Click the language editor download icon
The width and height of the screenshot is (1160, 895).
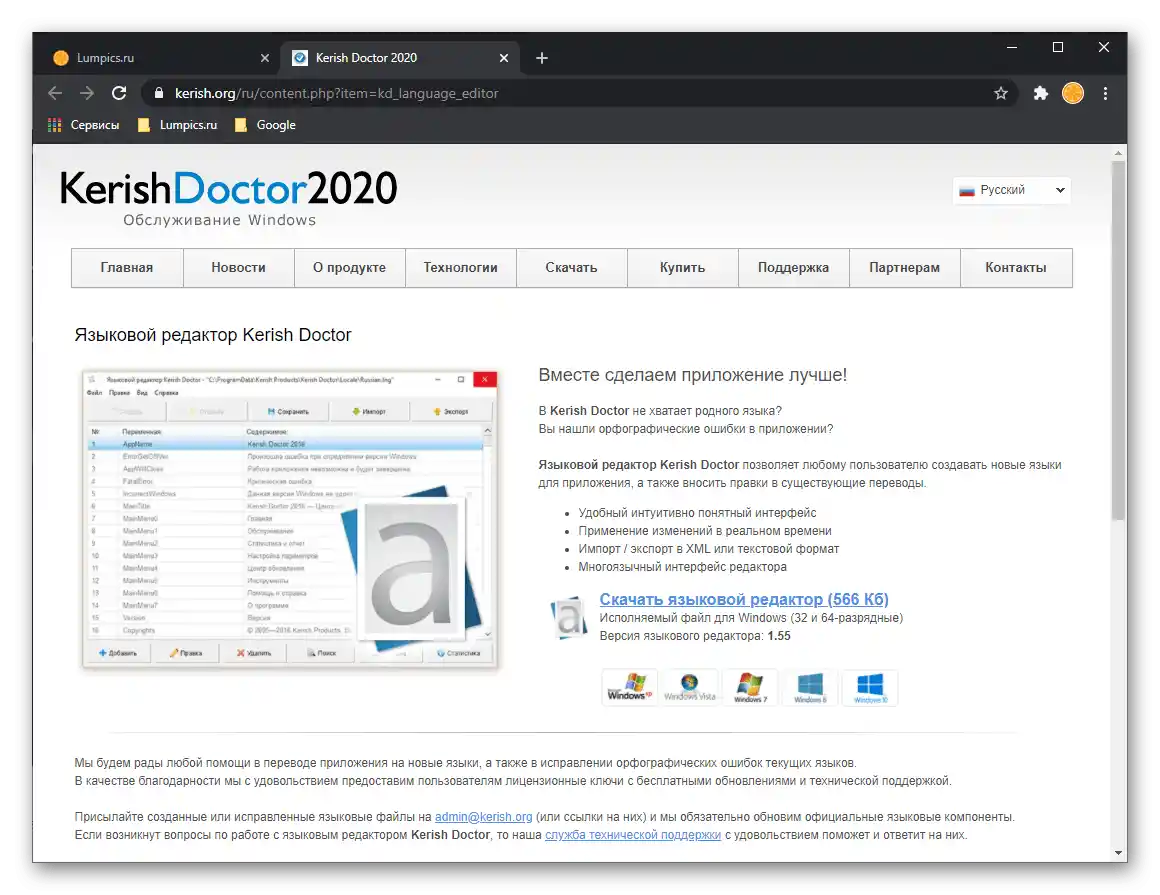pos(568,618)
